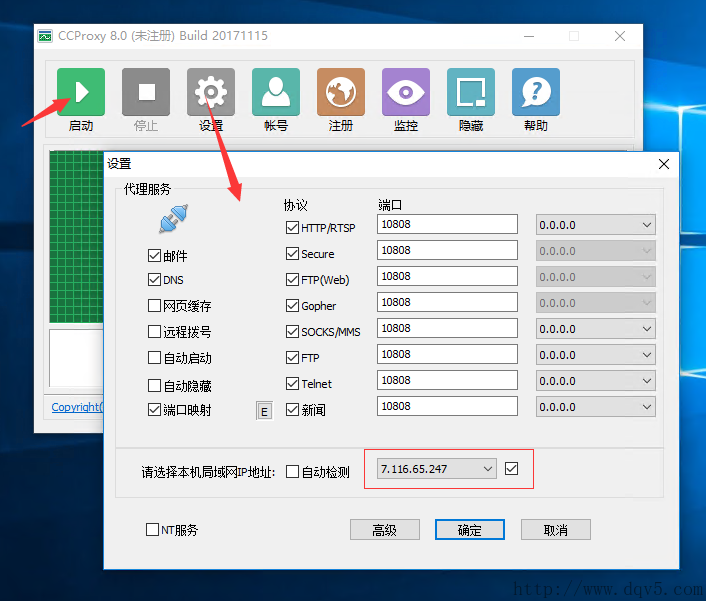
Task: Enable the 自动检测 checkbox
Action: tap(292, 472)
